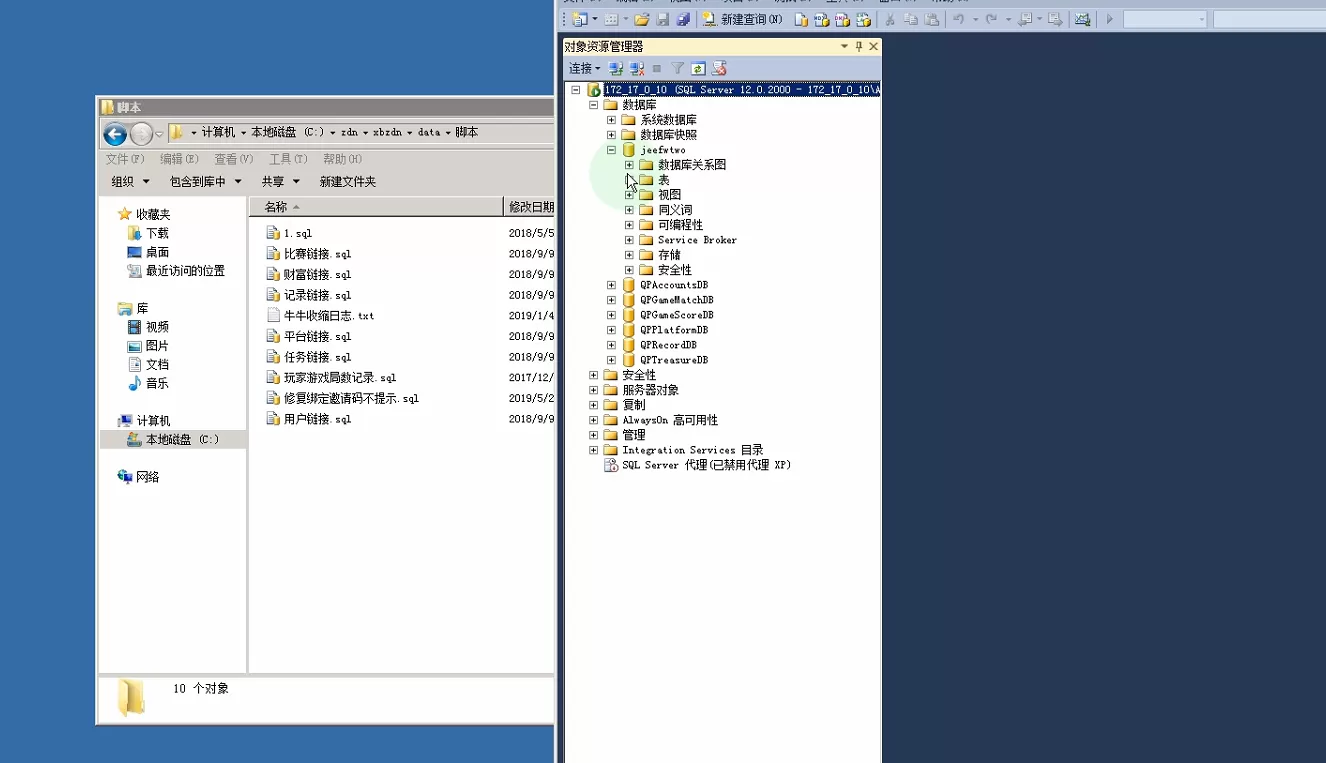Screen dimensions: 1326x763
Task: Expand the QPAccountsDB database node
Action: [x=611, y=285]
